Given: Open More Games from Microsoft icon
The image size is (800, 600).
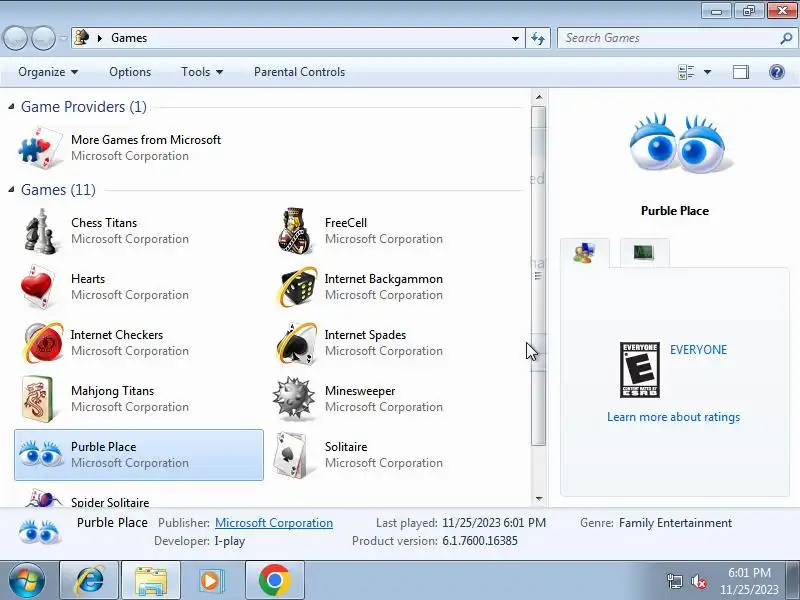Looking at the screenshot, I should pyautogui.click(x=40, y=148).
